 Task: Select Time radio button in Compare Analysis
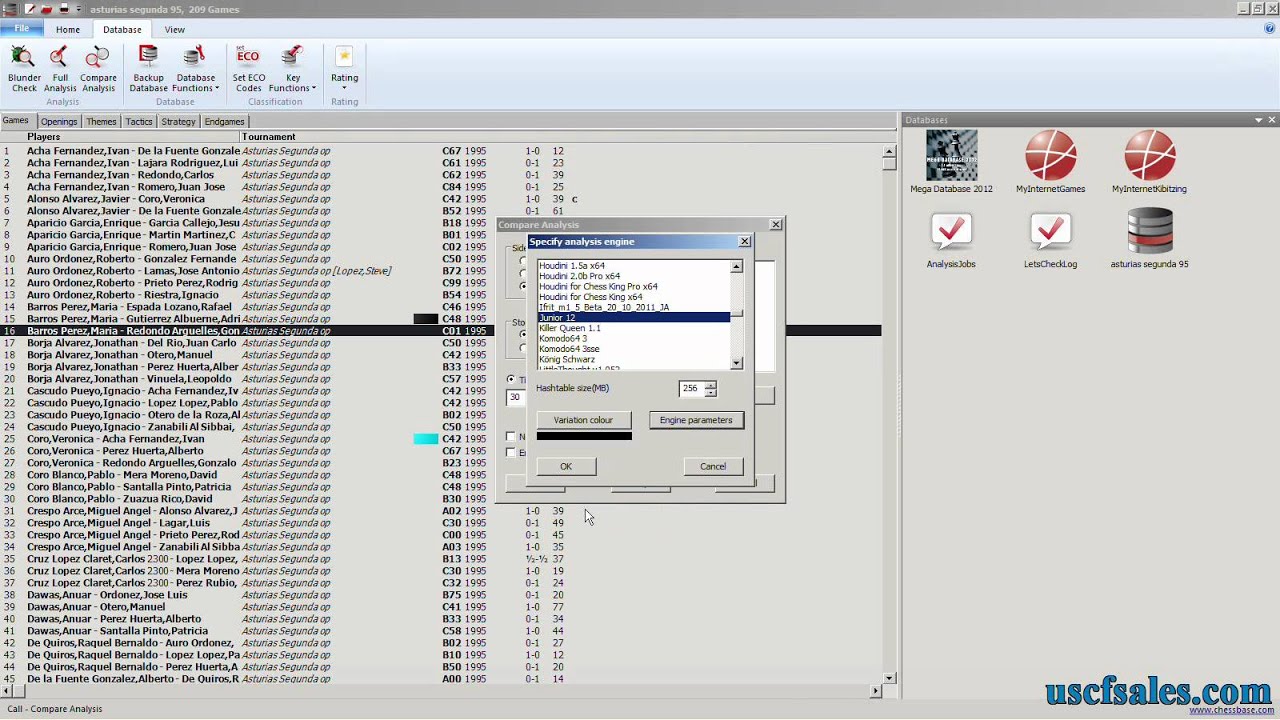click(511, 379)
